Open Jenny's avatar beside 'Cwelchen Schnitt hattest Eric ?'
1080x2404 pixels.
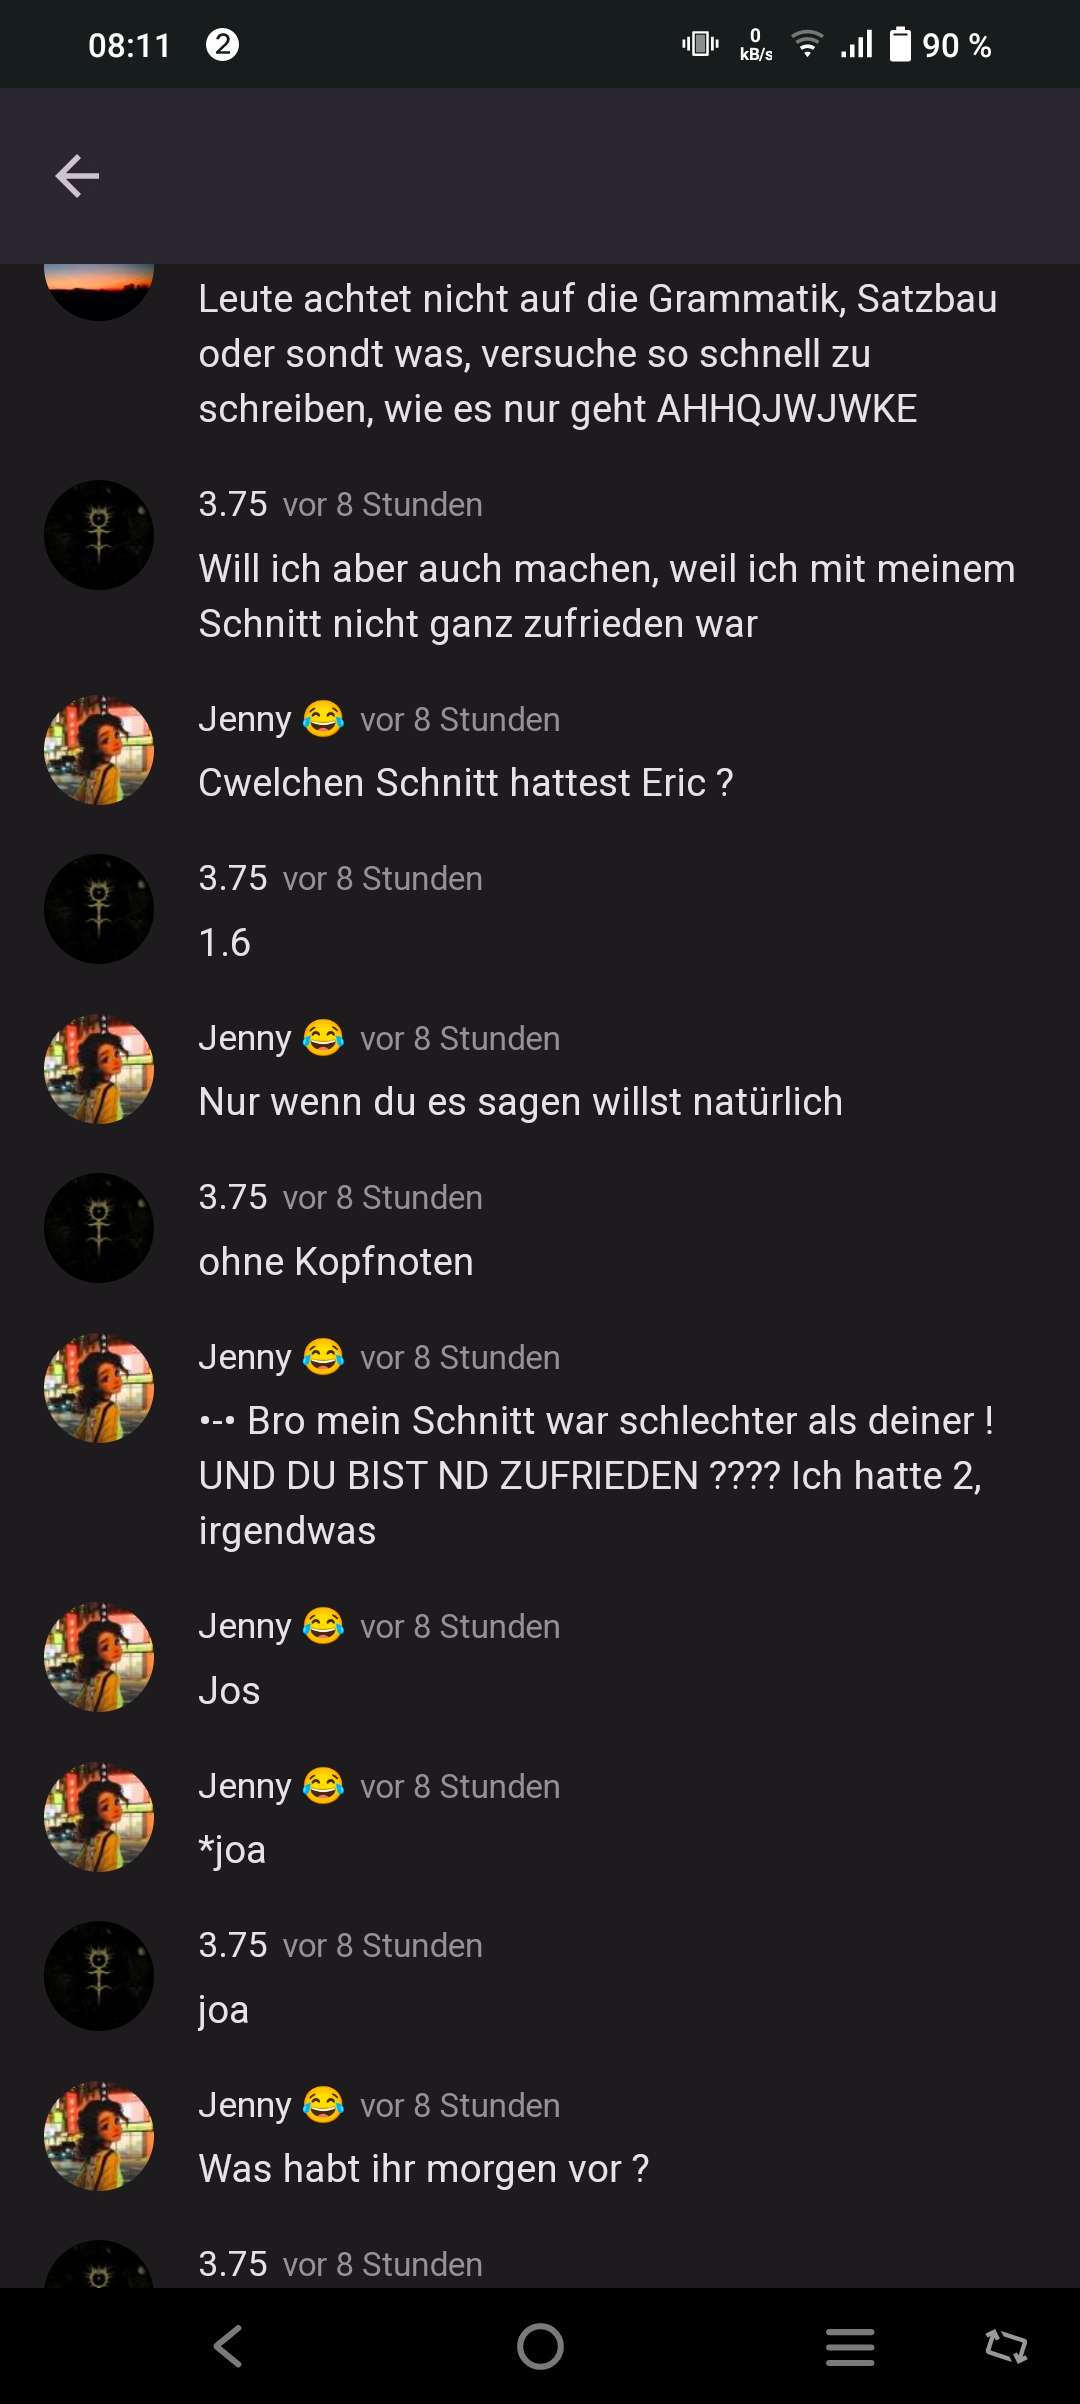pos(99,750)
